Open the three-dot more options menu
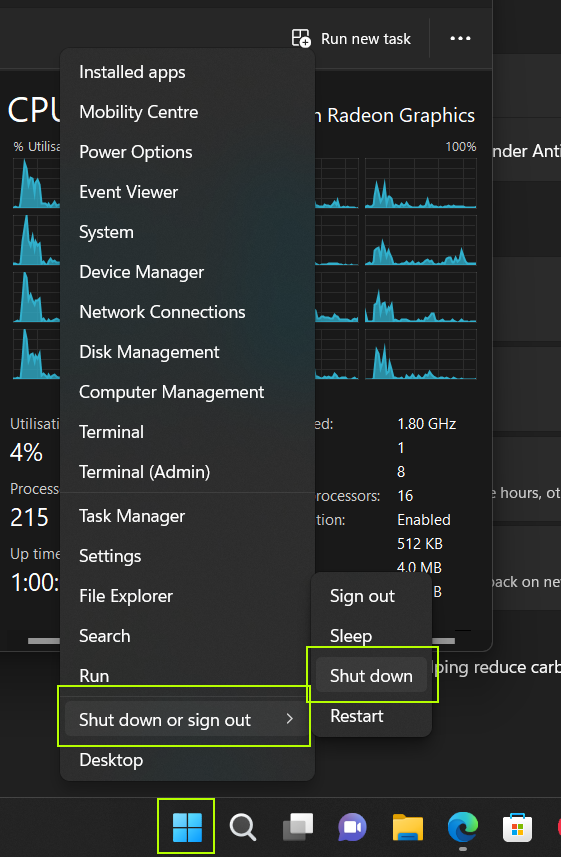The width and height of the screenshot is (561, 857). [x=460, y=38]
